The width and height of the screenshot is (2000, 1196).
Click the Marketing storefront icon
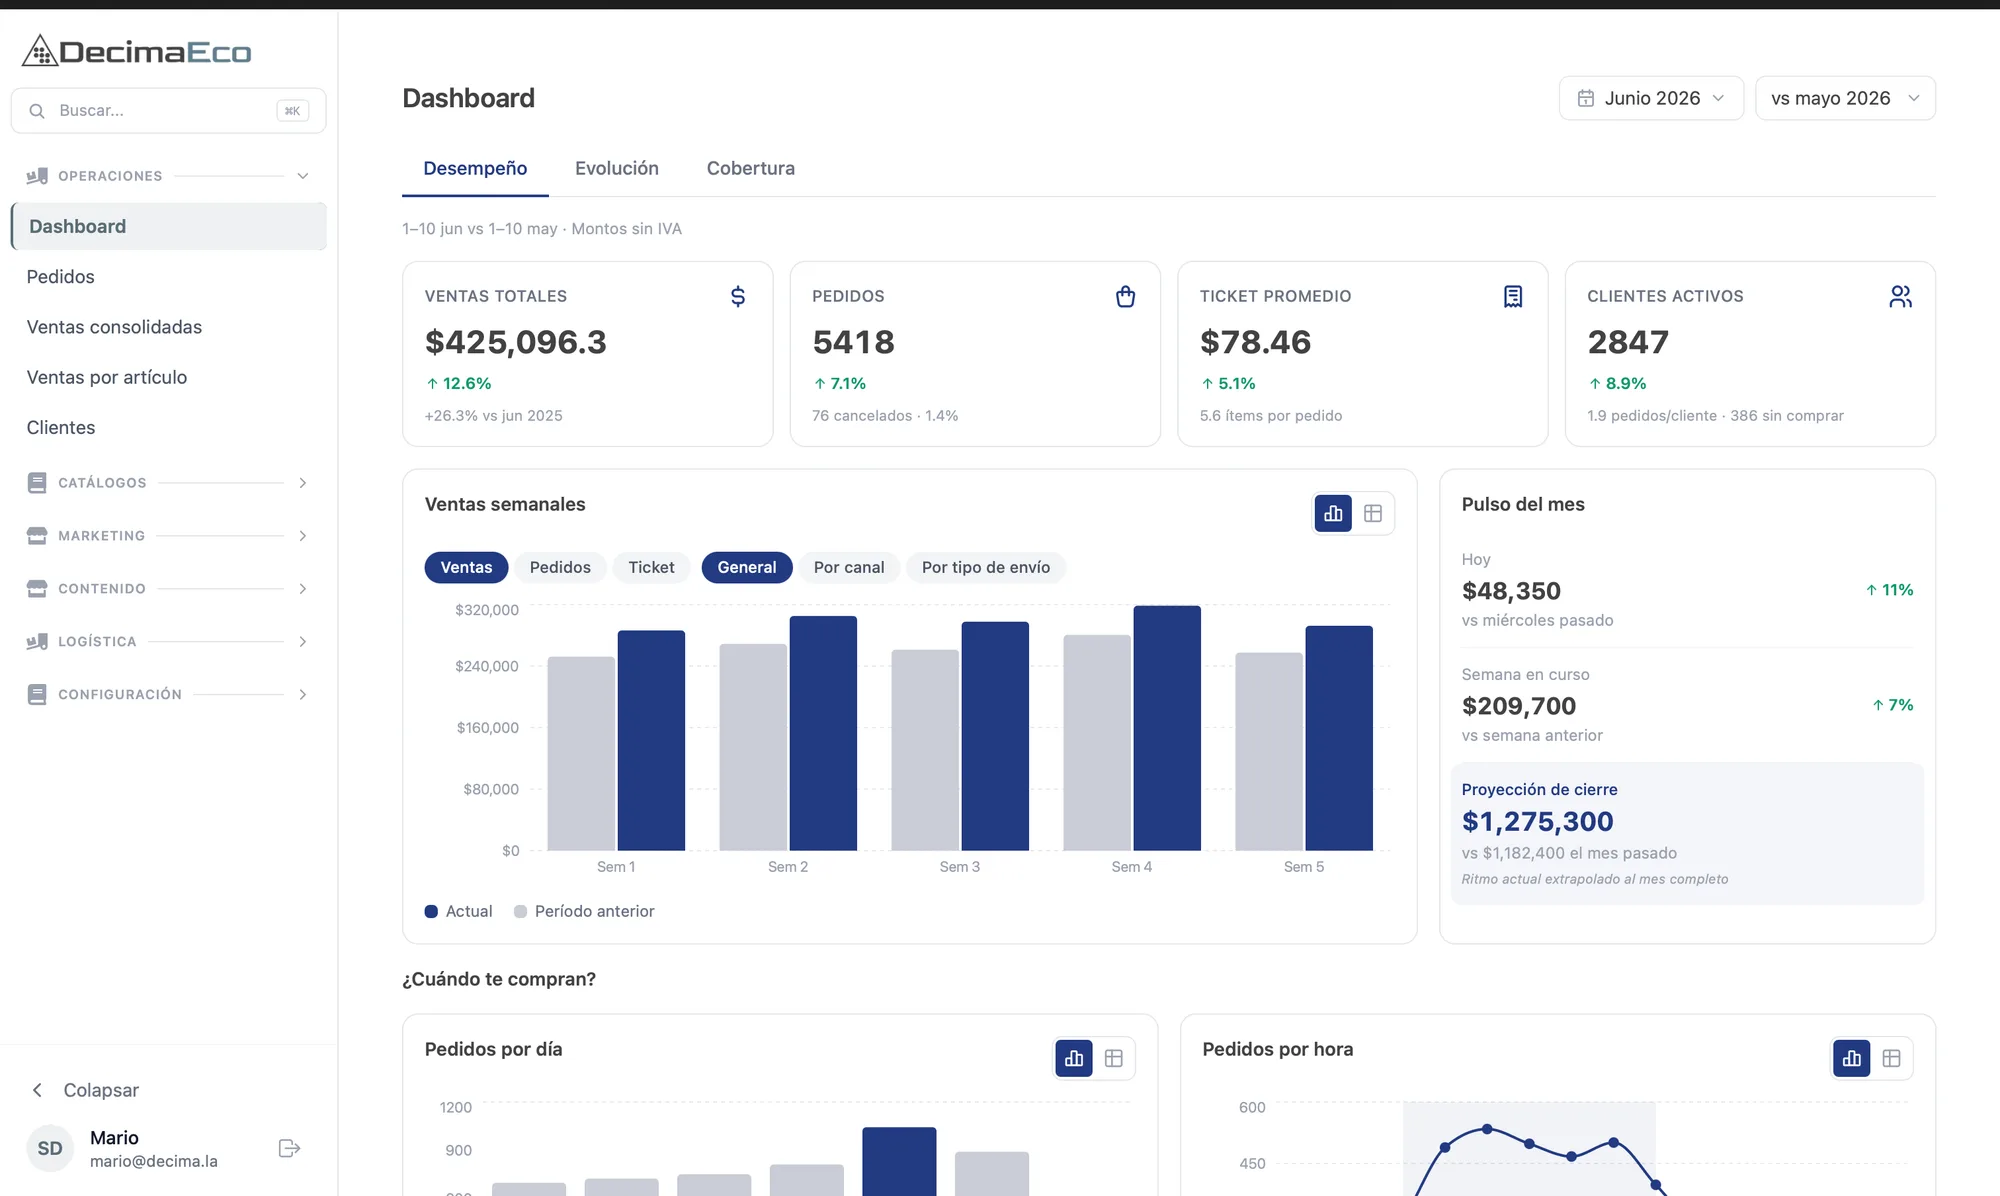(37, 536)
